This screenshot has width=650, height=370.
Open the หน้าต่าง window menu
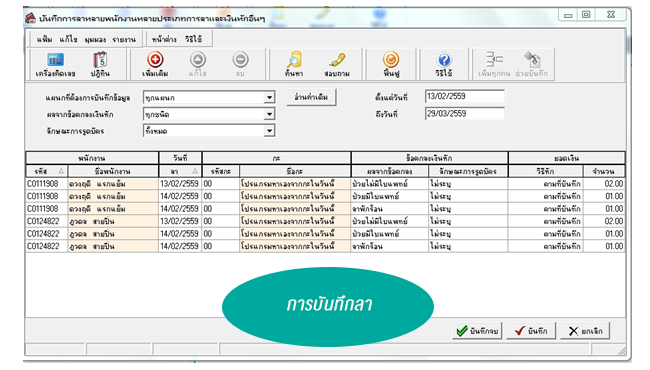[164, 39]
